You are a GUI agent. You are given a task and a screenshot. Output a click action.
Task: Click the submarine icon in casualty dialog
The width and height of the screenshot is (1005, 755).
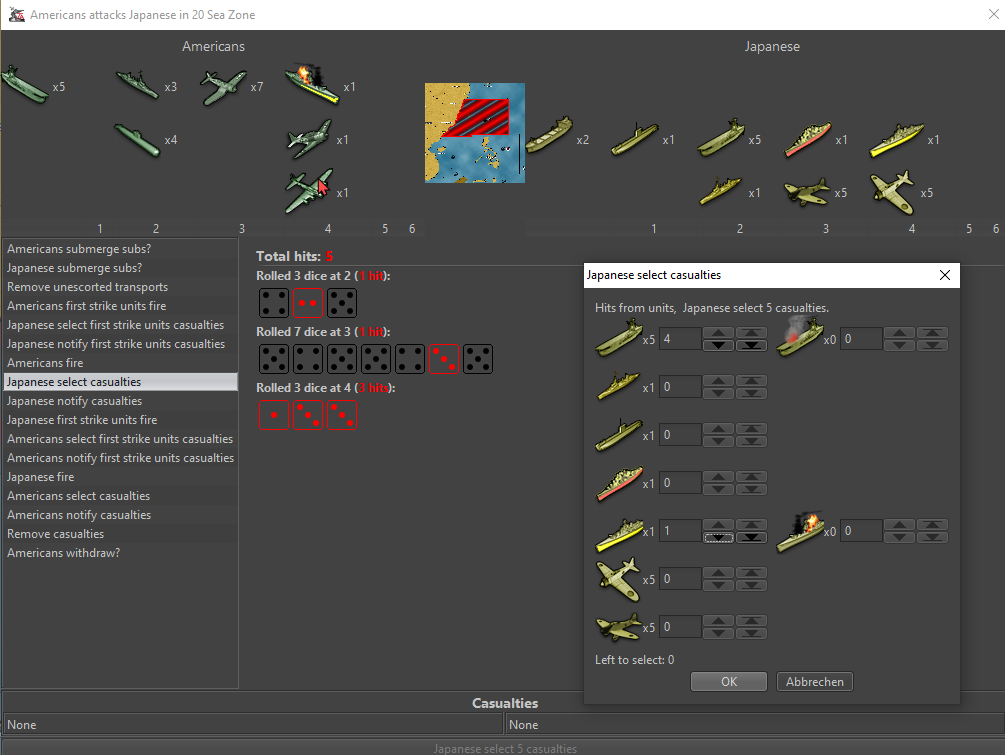pyautogui.click(x=618, y=435)
